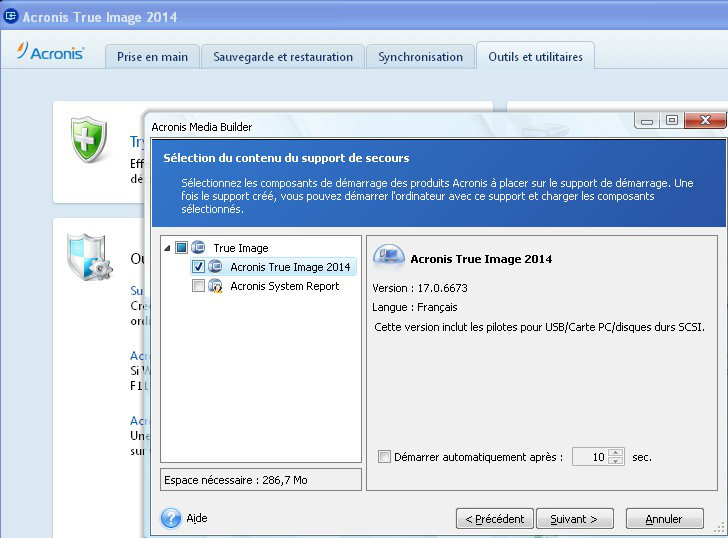Screen dimensions: 728x538
Task: Minimize the Acronis Media Builder window
Action: click(x=647, y=121)
